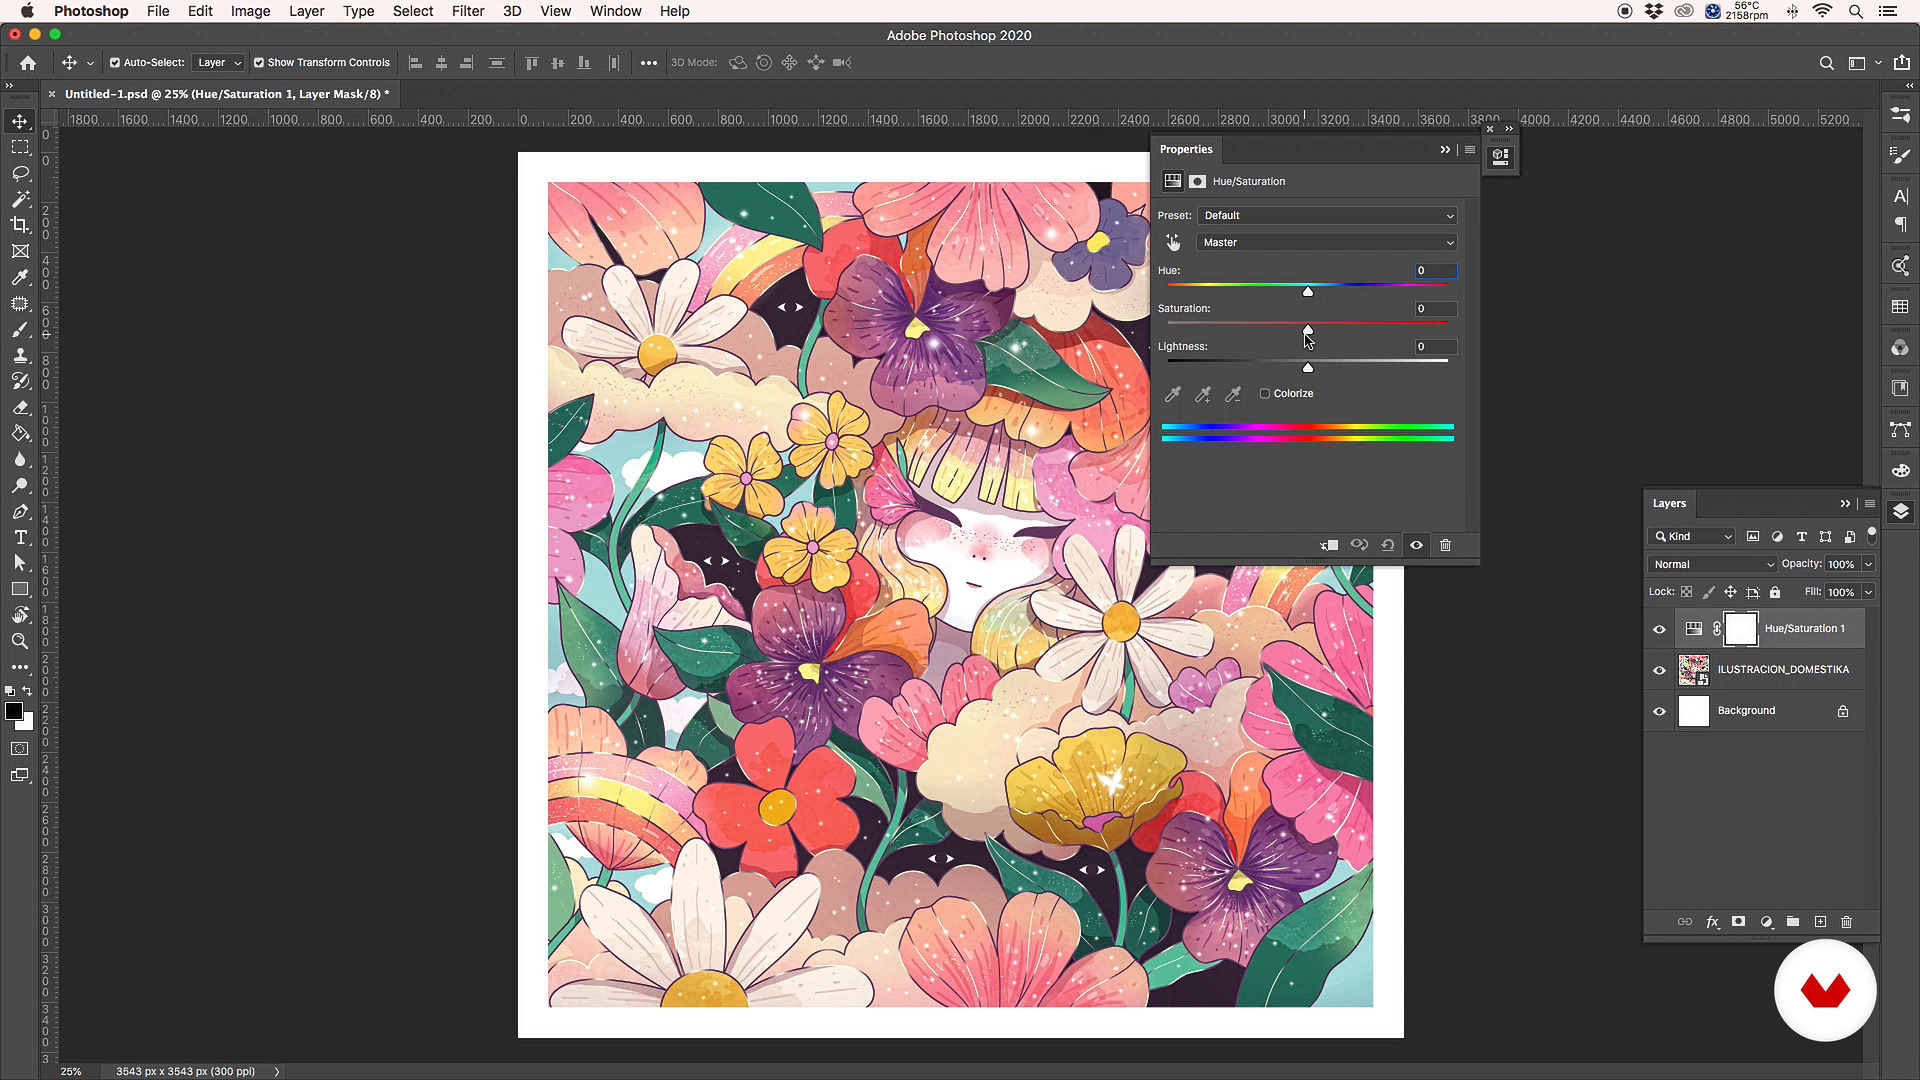
Task: Toggle the Auto-Select checkbox
Action: (x=115, y=62)
